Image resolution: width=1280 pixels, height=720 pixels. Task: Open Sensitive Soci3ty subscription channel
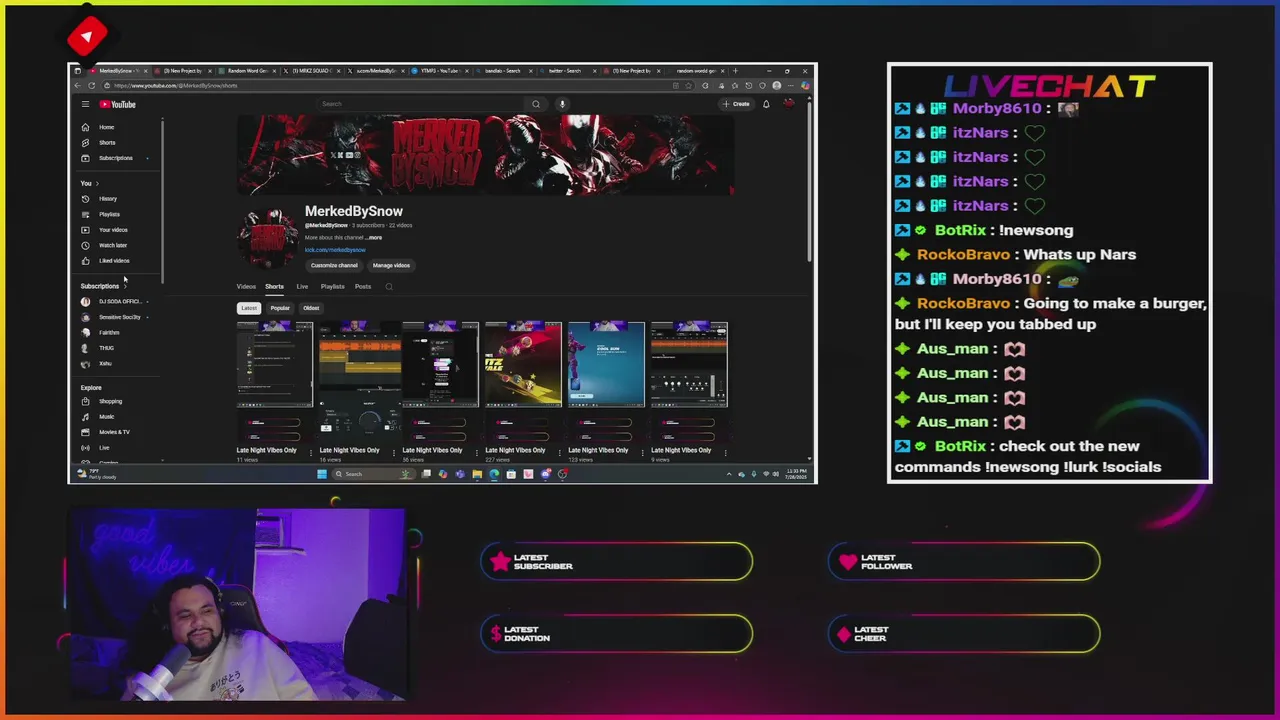click(x=115, y=317)
